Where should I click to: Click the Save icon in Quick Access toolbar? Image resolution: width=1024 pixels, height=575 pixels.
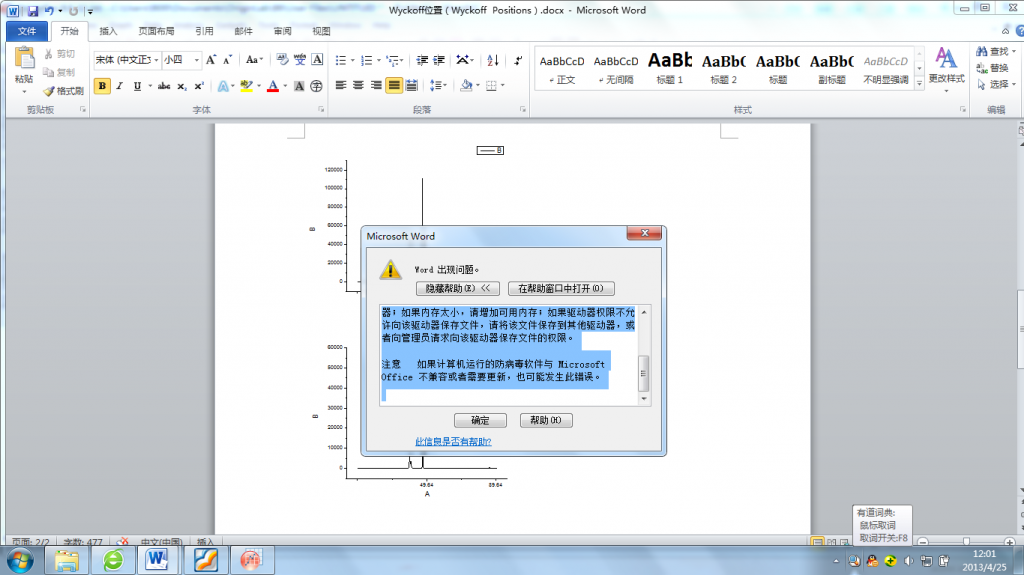32,10
